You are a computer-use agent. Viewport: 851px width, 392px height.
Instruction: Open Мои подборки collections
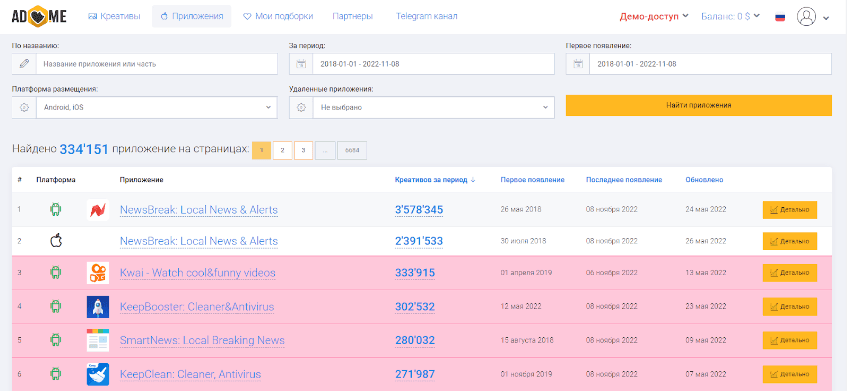tap(278, 16)
